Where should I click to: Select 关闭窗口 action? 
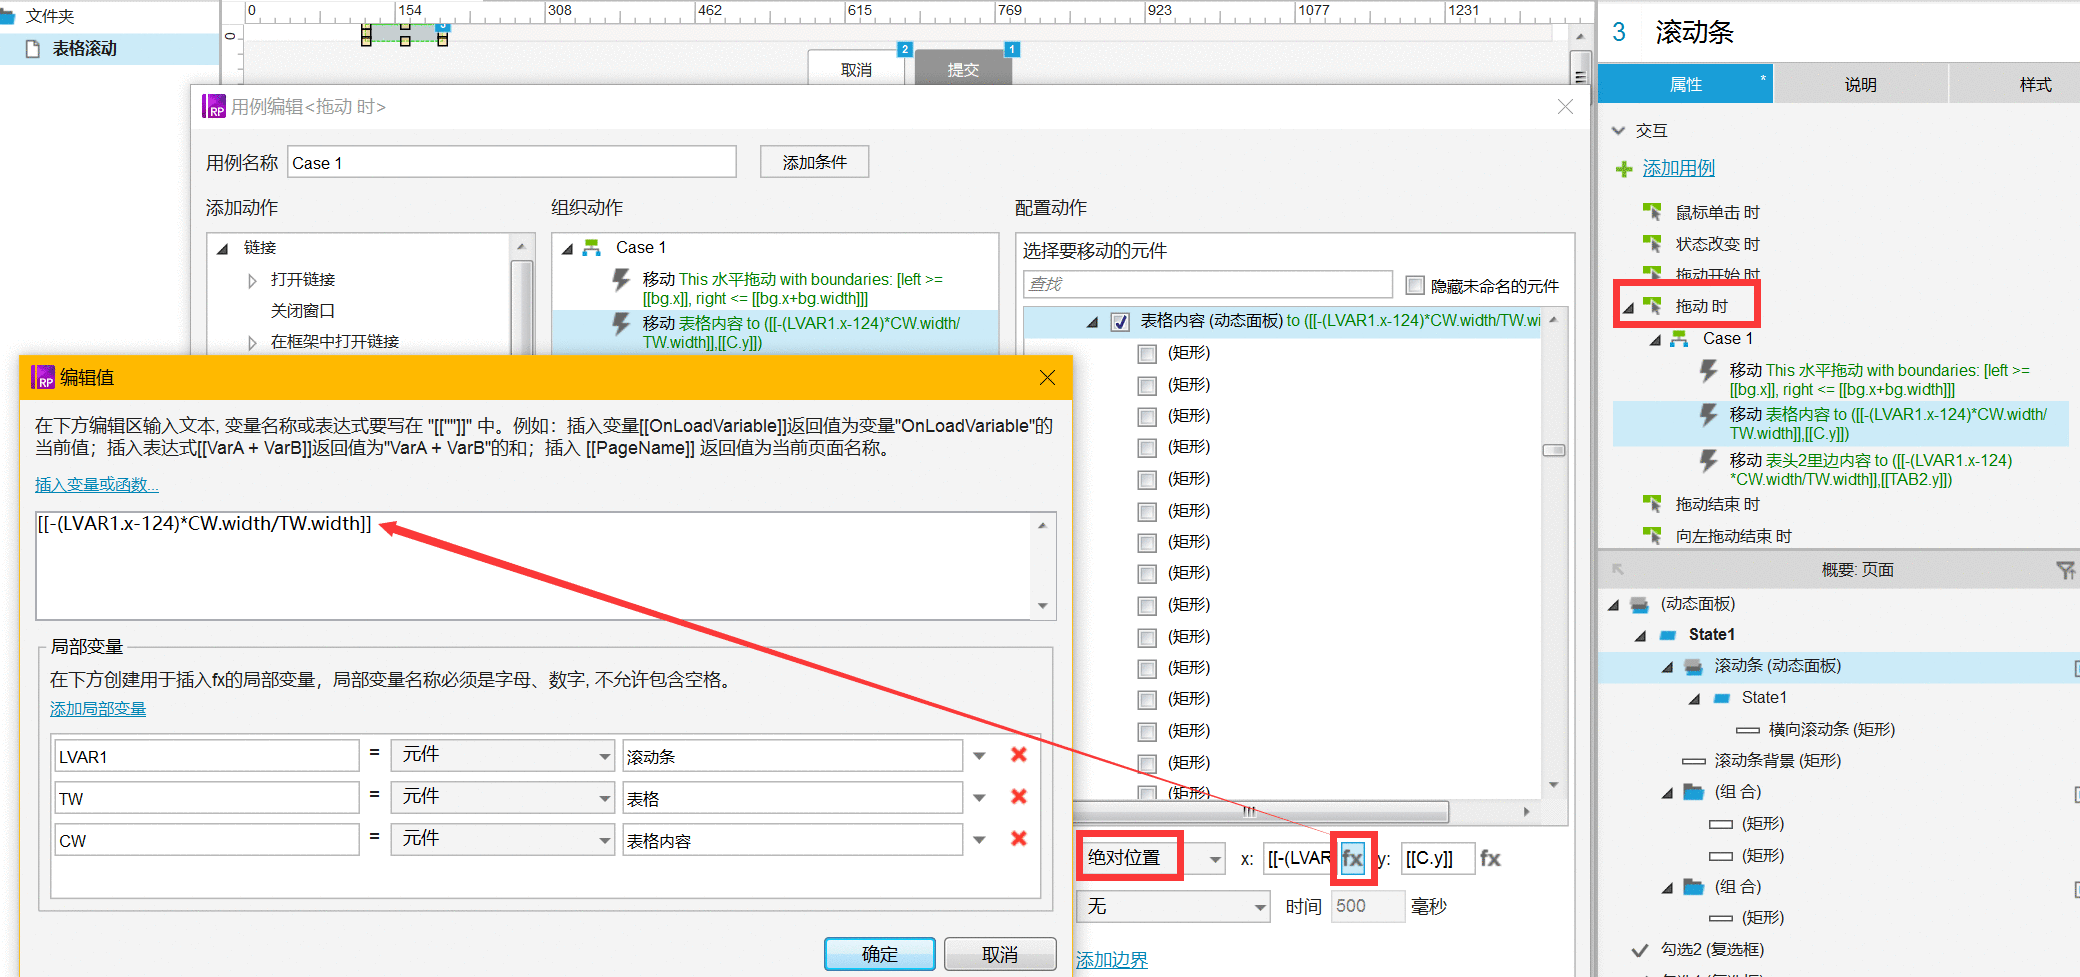[x=302, y=311]
